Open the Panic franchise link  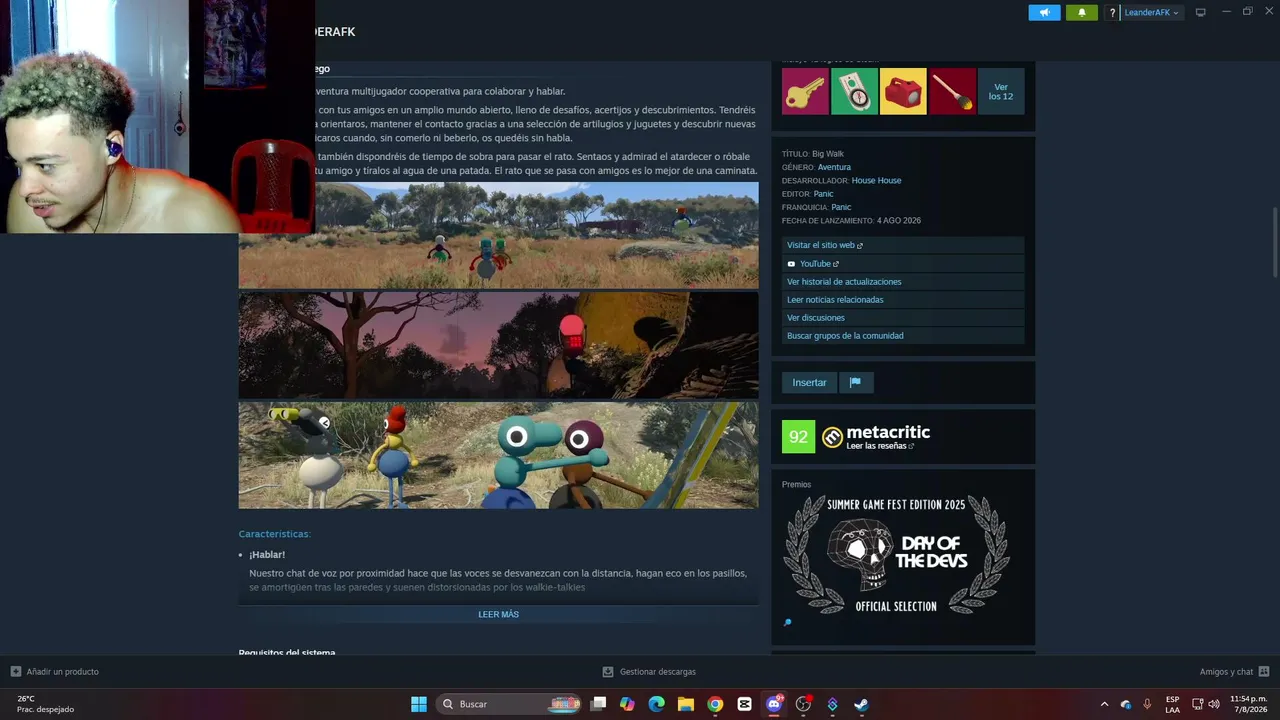(x=841, y=207)
